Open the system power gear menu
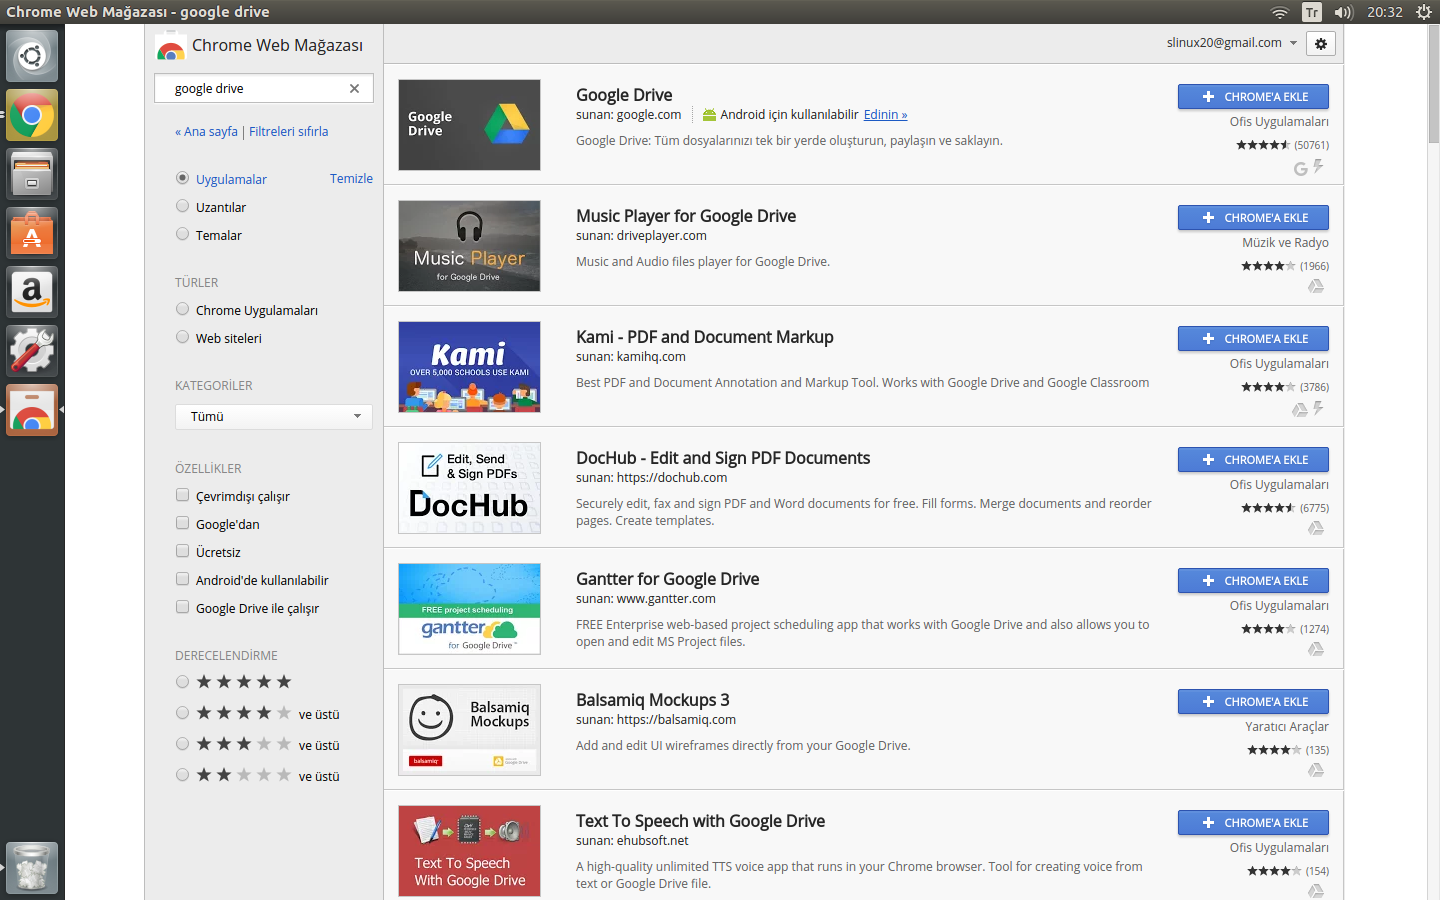 1424,12
